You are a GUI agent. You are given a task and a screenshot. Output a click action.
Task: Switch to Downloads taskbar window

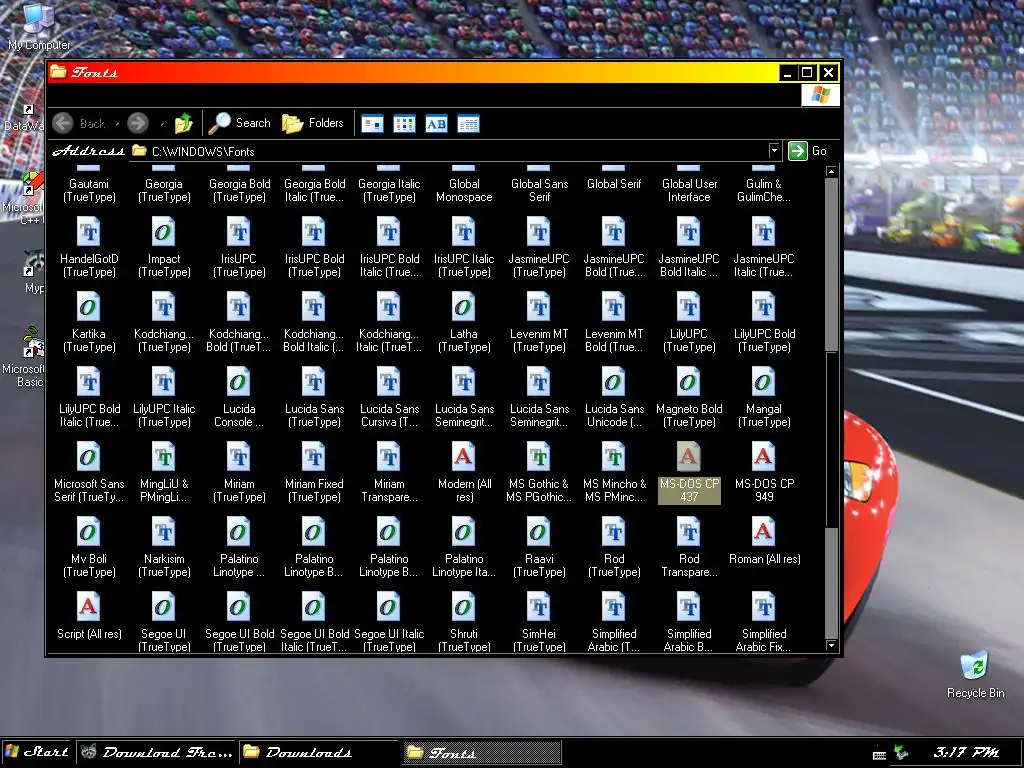point(317,752)
